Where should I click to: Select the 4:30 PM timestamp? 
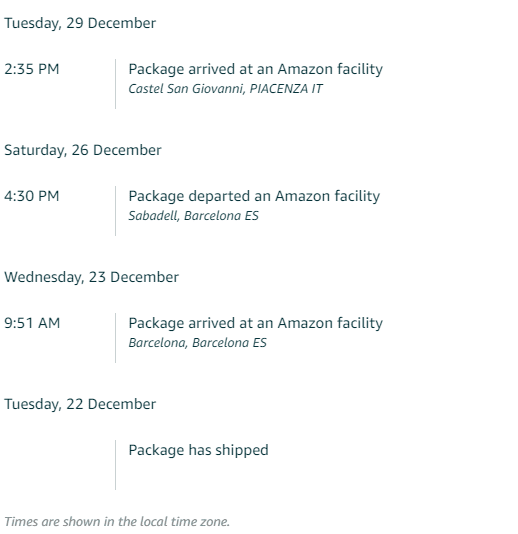tap(32, 196)
